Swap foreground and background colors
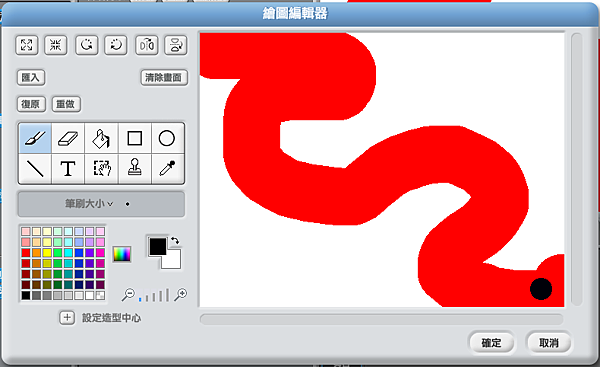Image resolution: width=600 pixels, height=367 pixels. click(x=175, y=241)
